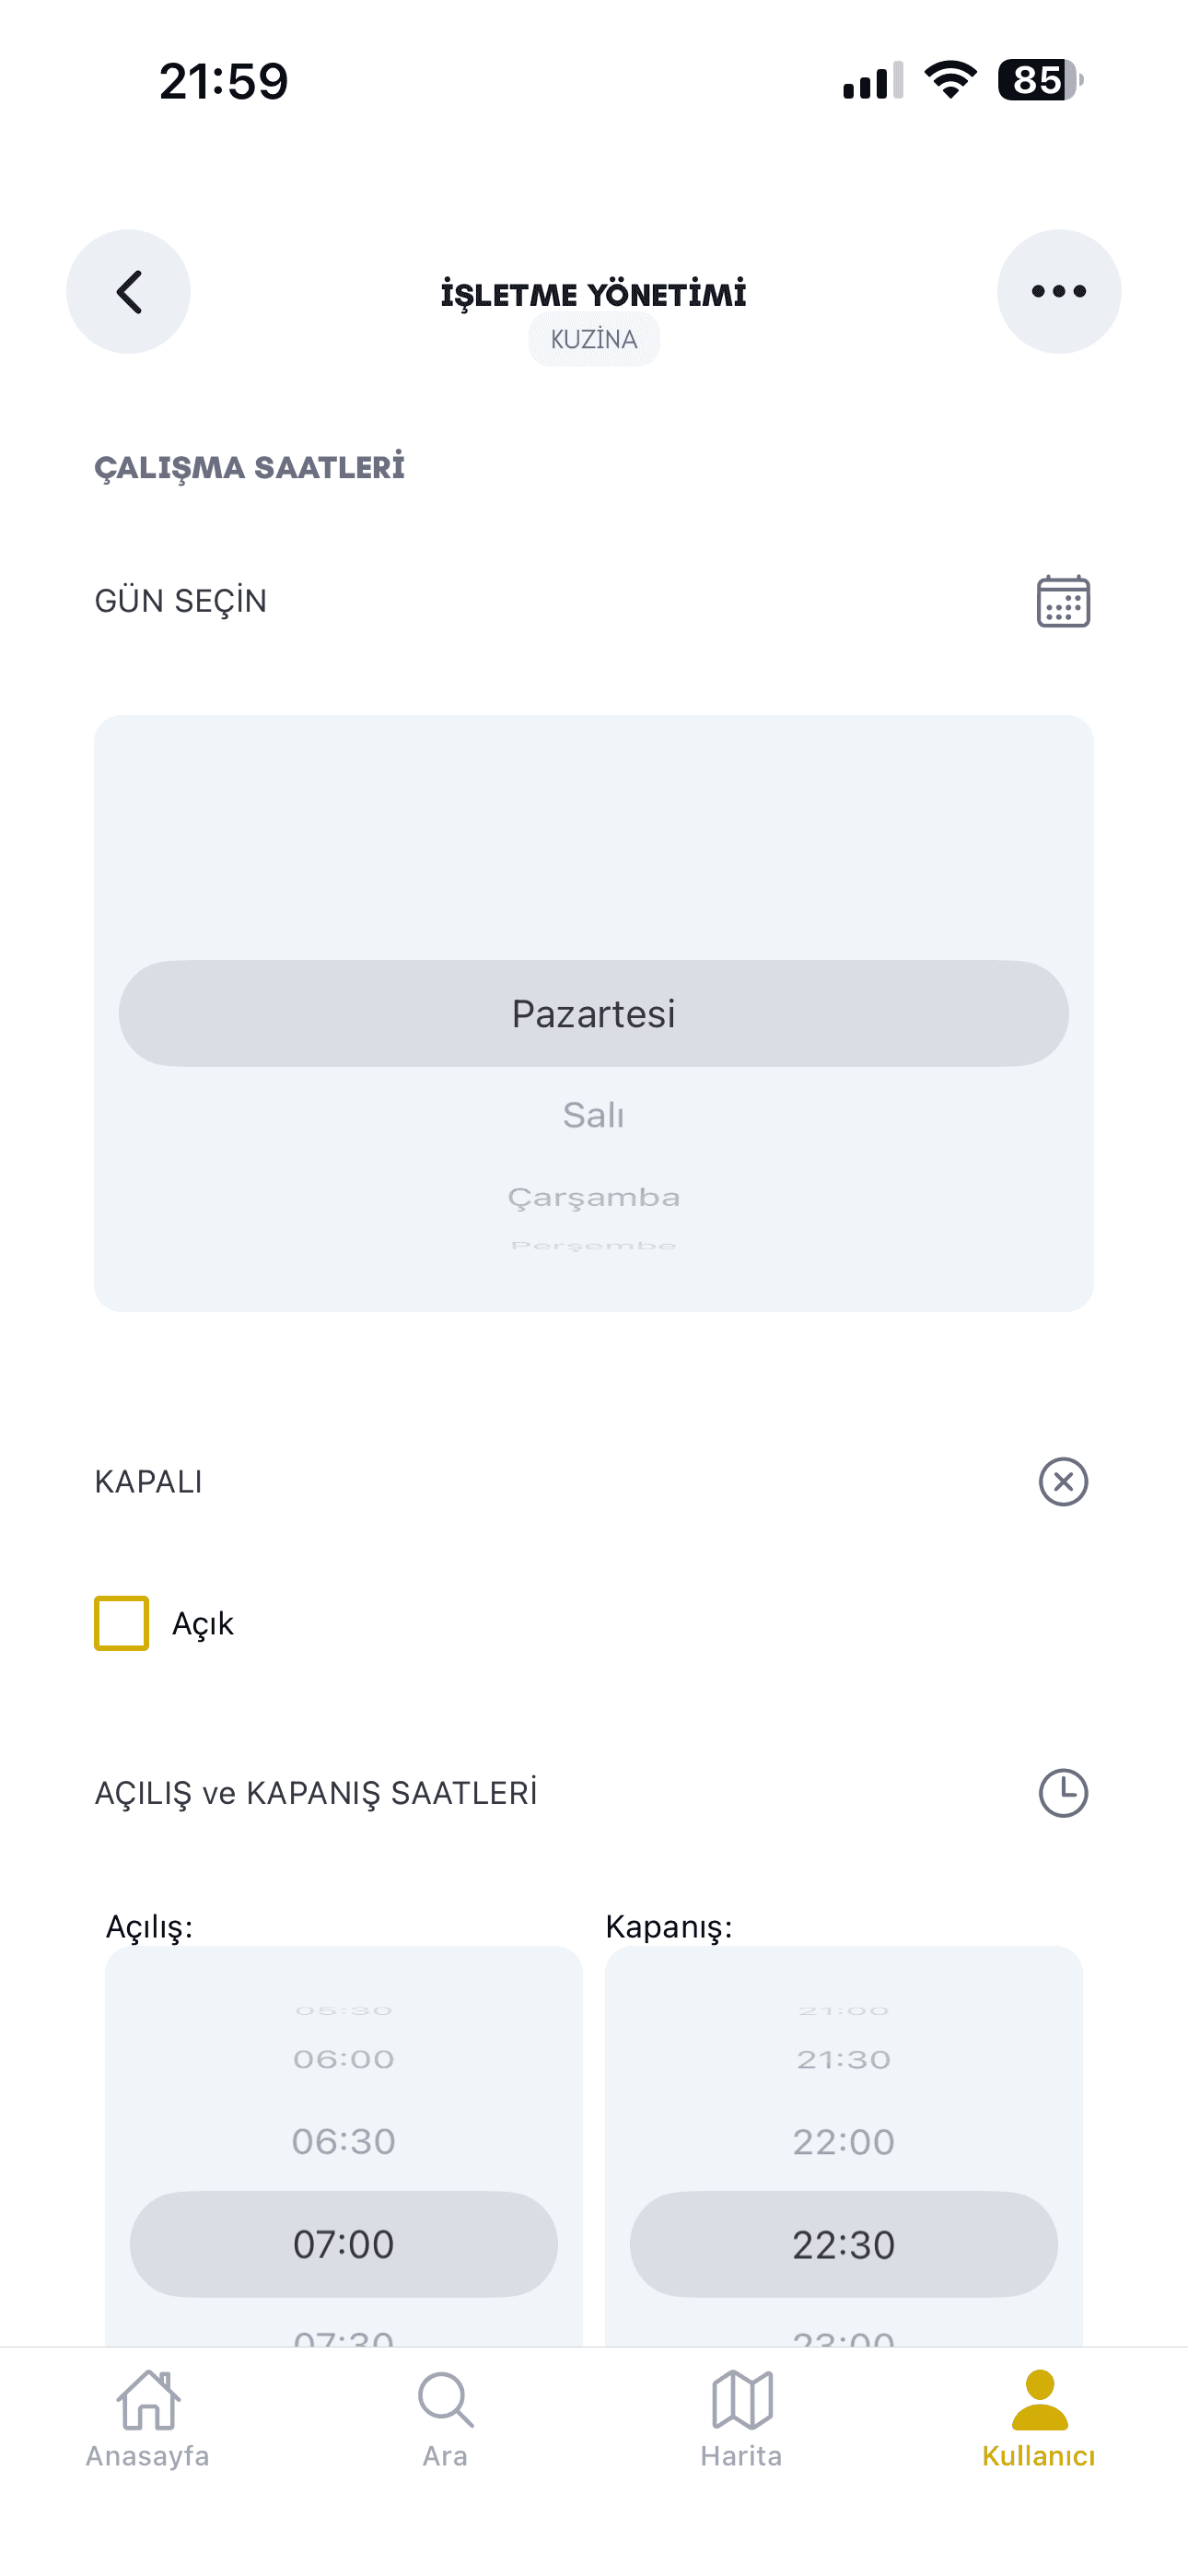This screenshot has height=2576, width=1188.
Task: Tap the back arrow at the top left
Action: [x=128, y=291]
